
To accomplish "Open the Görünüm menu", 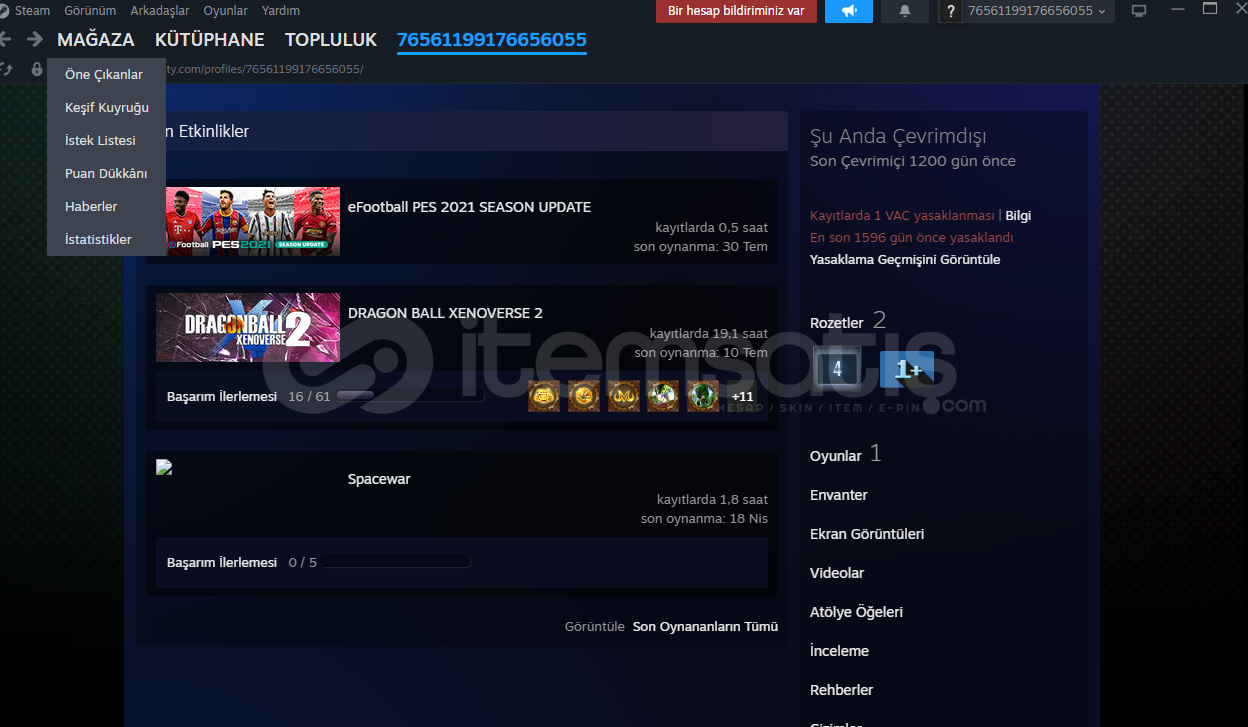I will 90,11.
